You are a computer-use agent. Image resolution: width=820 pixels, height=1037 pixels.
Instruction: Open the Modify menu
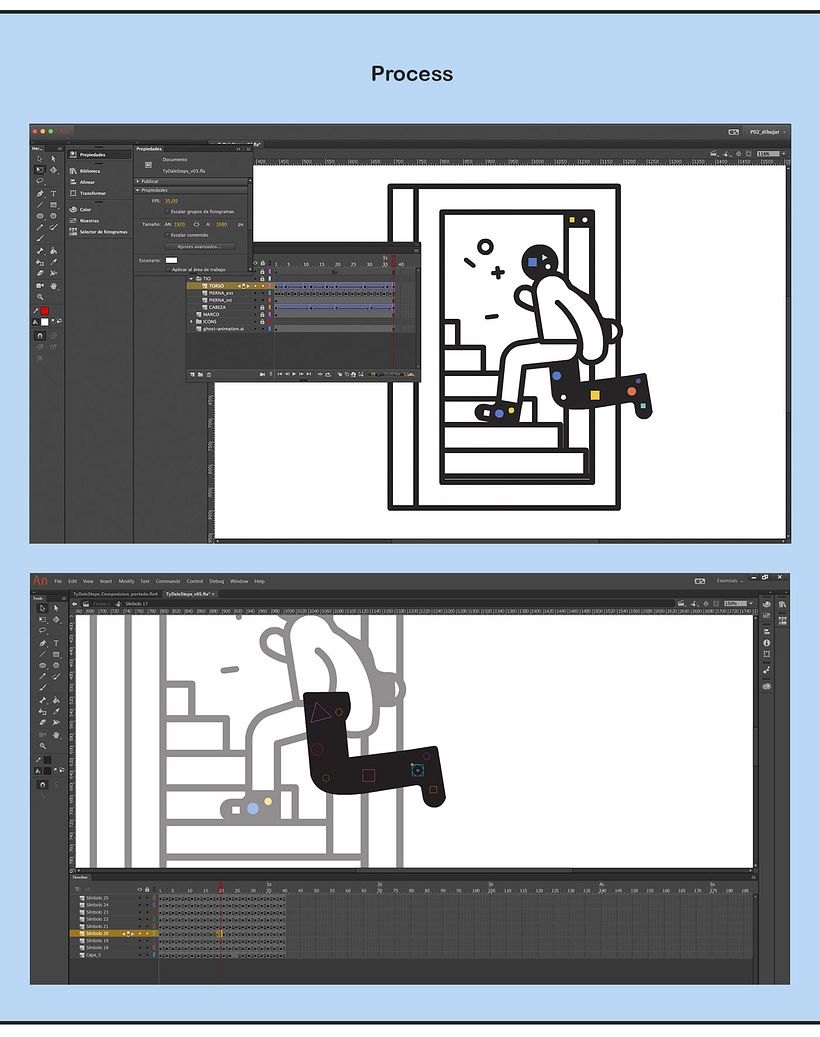click(126, 581)
